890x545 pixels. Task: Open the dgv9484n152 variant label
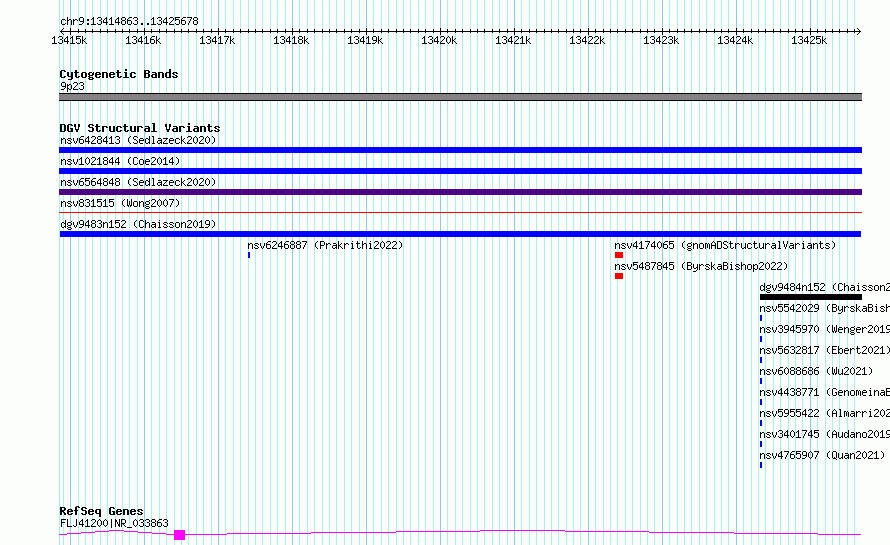[824, 287]
